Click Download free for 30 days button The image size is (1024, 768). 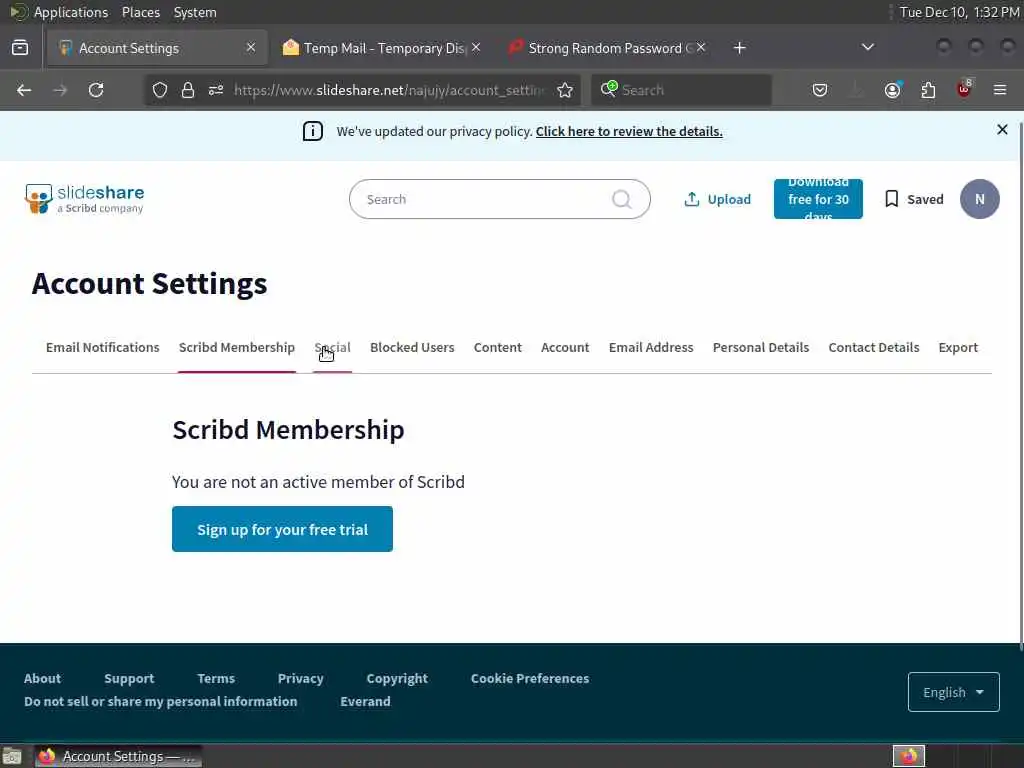pos(818,199)
